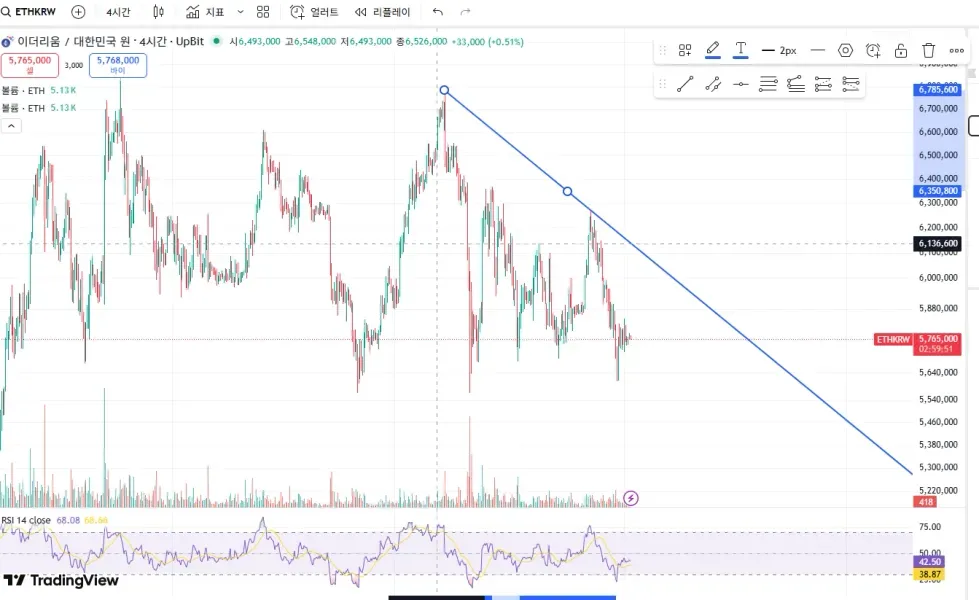Click the 6,350,800 price axis label
The width and height of the screenshot is (979, 600).
937,191
